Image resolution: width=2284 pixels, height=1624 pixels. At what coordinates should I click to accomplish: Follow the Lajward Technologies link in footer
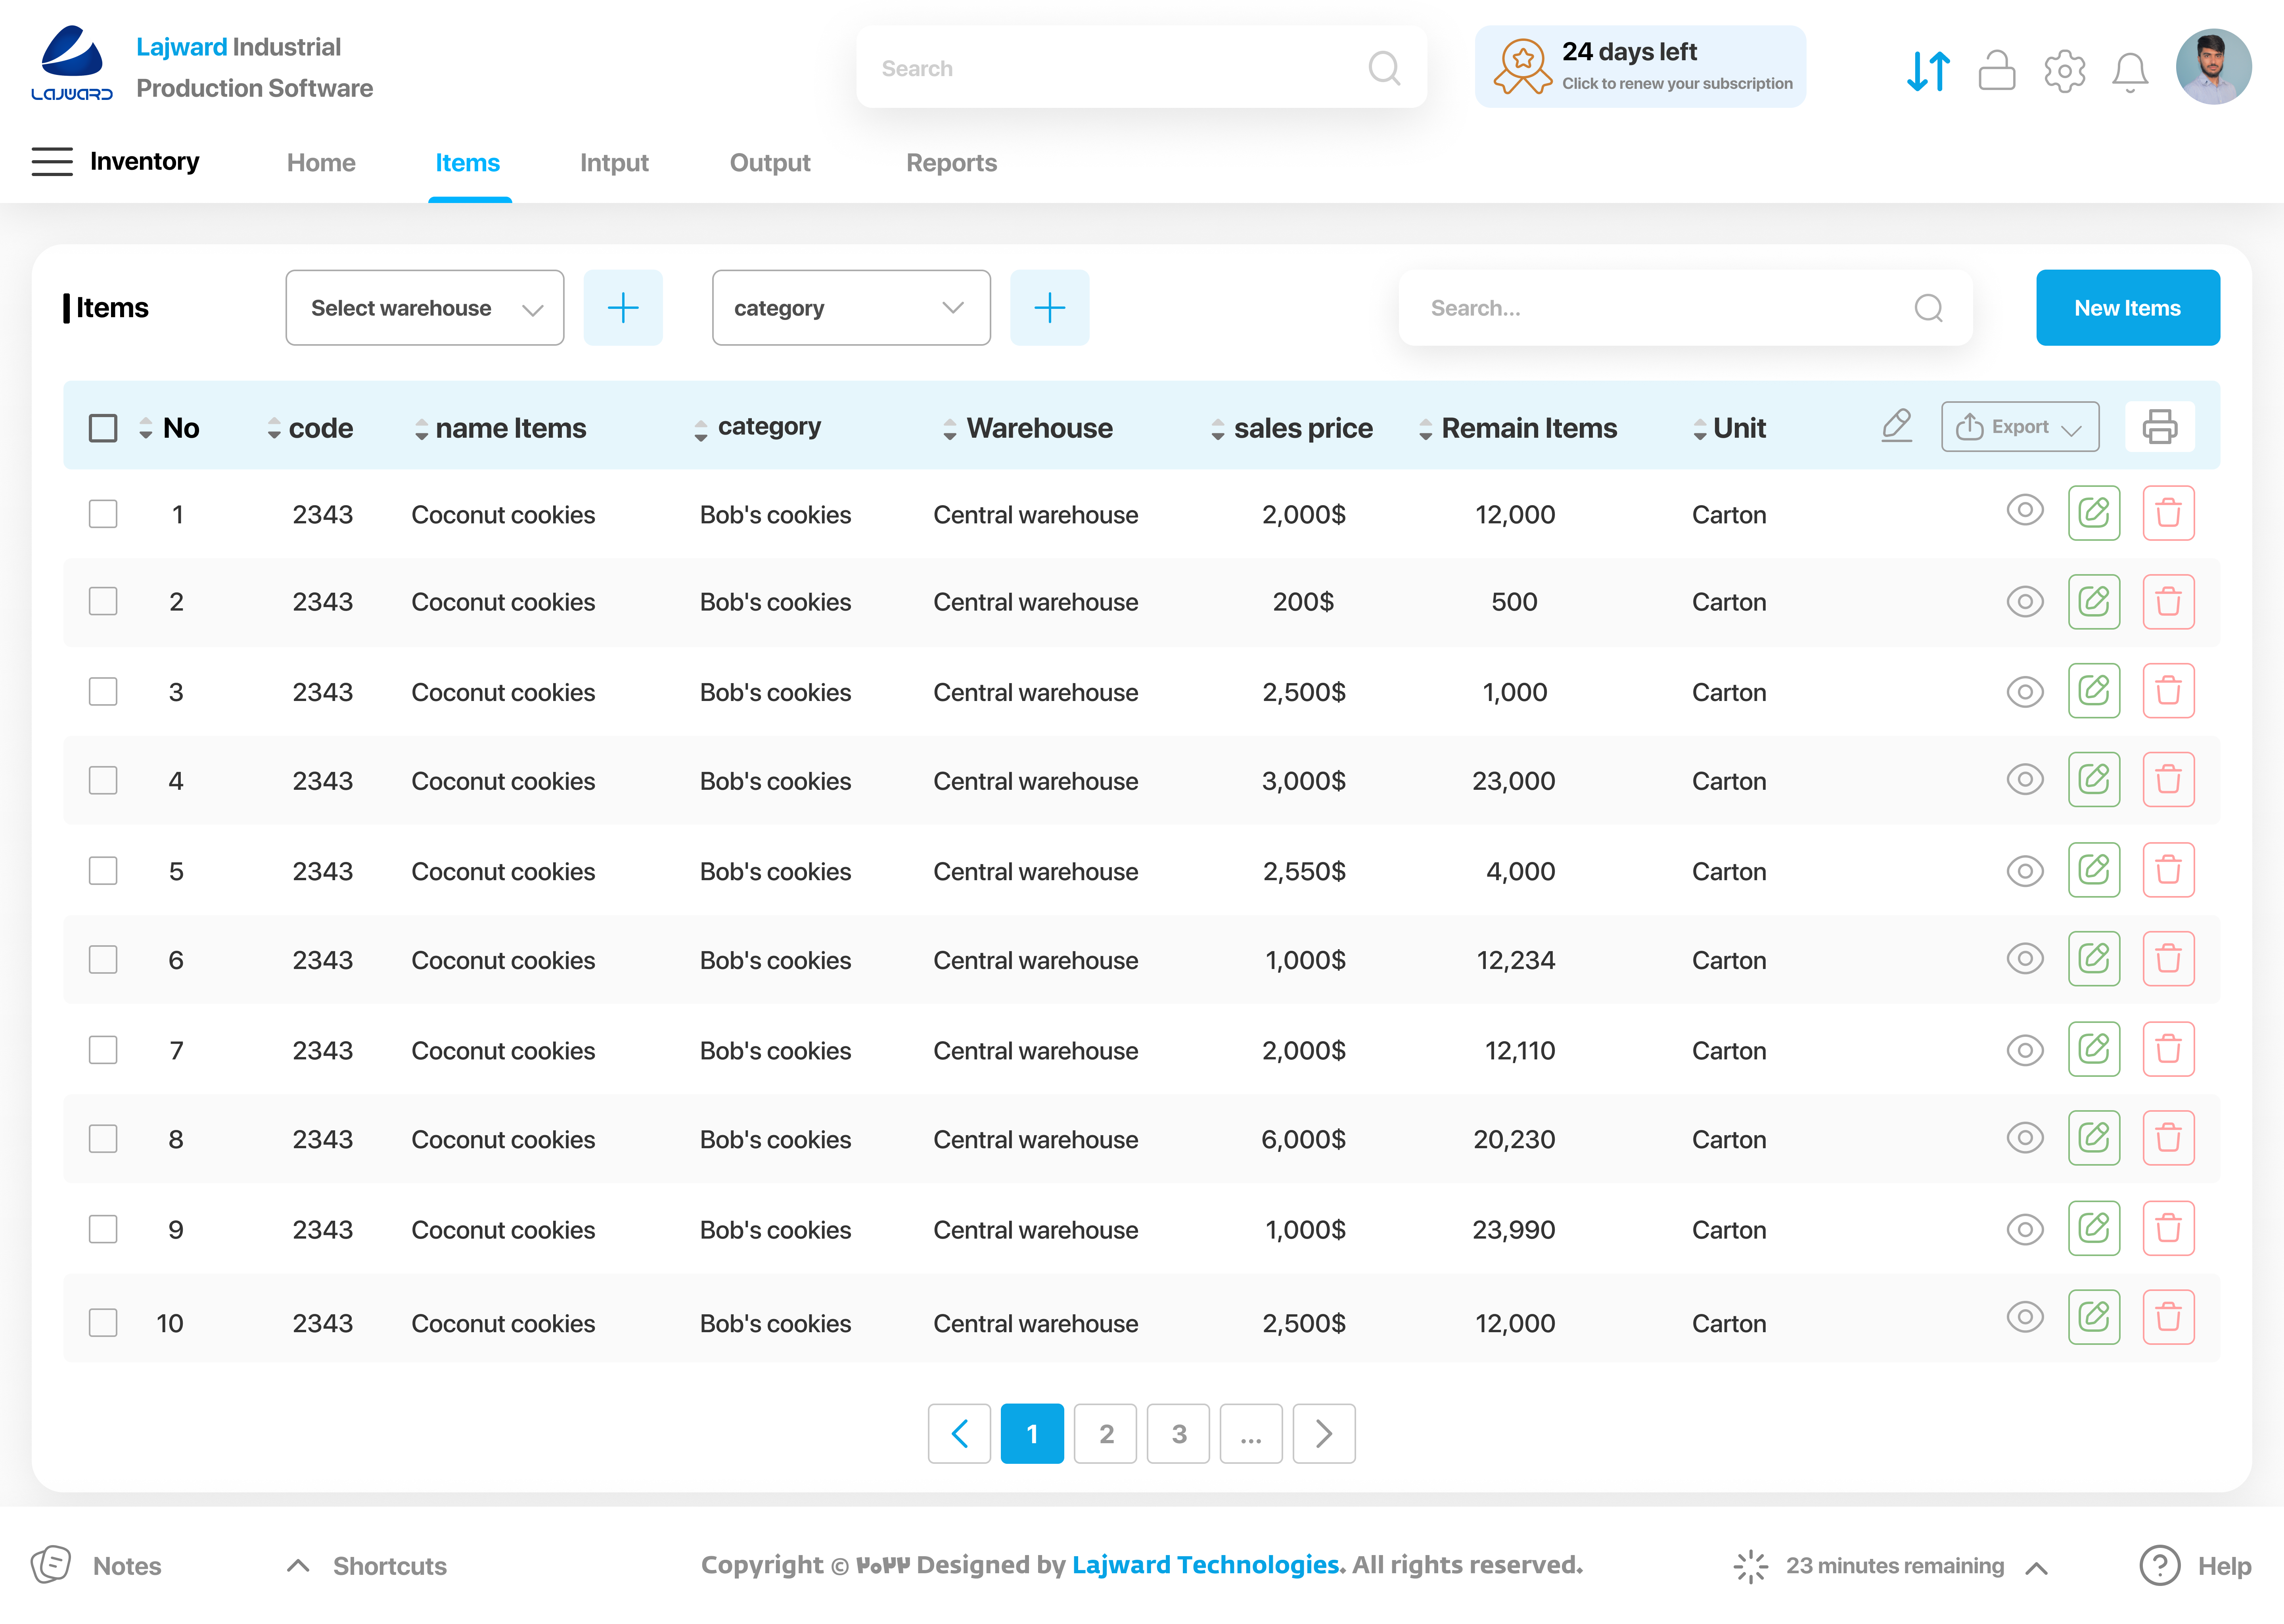coord(1205,1565)
